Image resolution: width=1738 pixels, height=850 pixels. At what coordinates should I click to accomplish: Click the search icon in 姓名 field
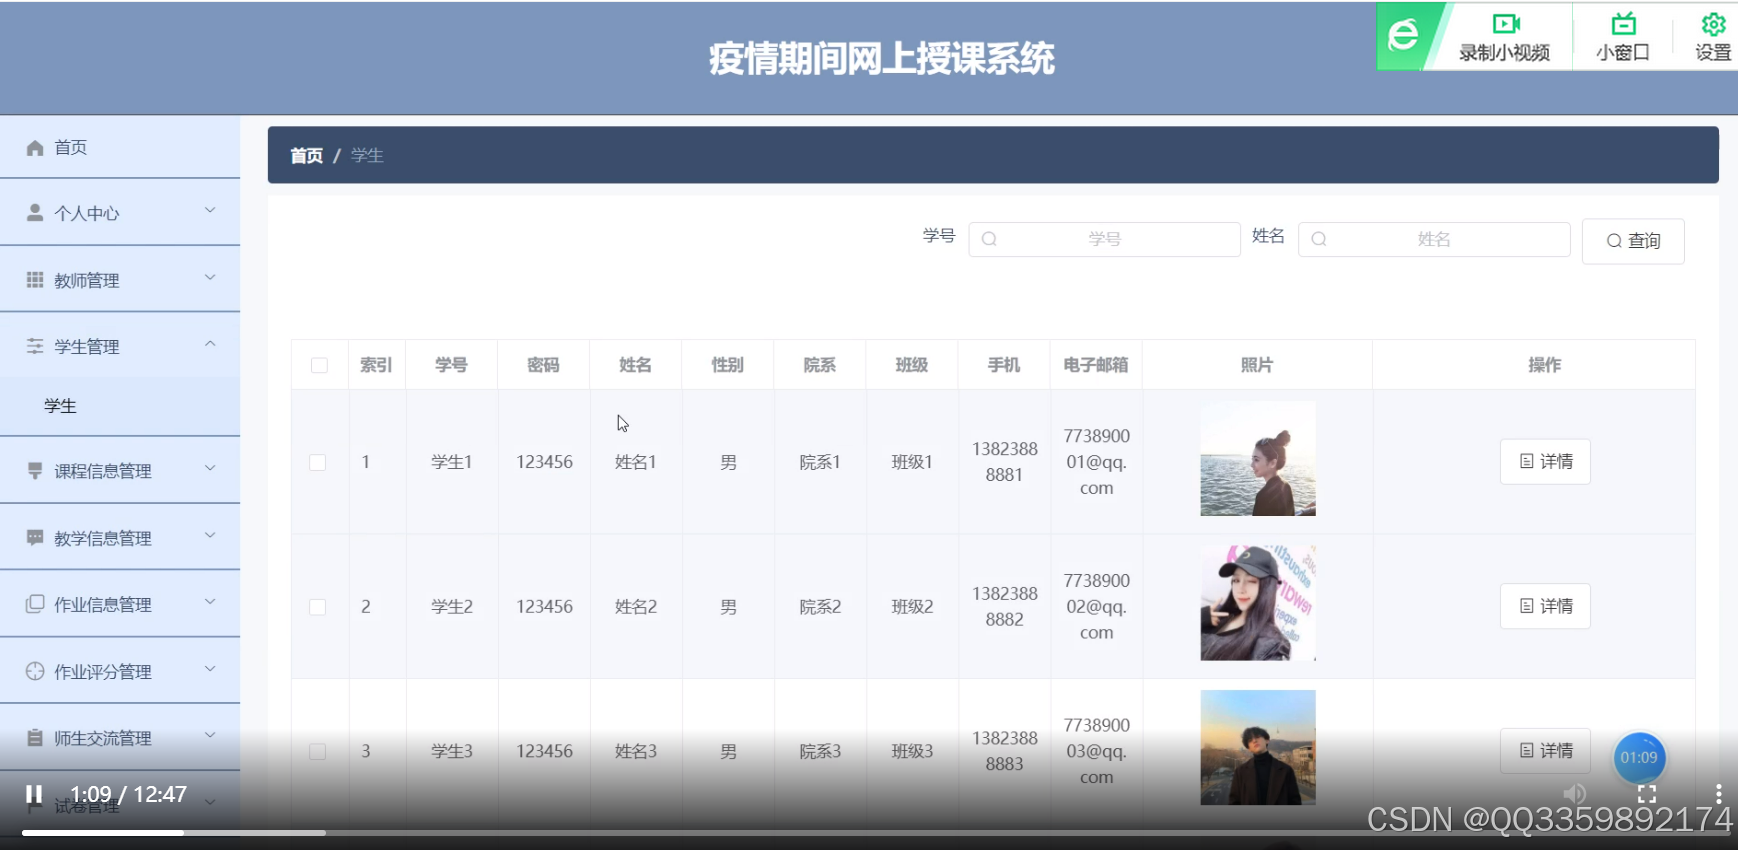click(1319, 239)
